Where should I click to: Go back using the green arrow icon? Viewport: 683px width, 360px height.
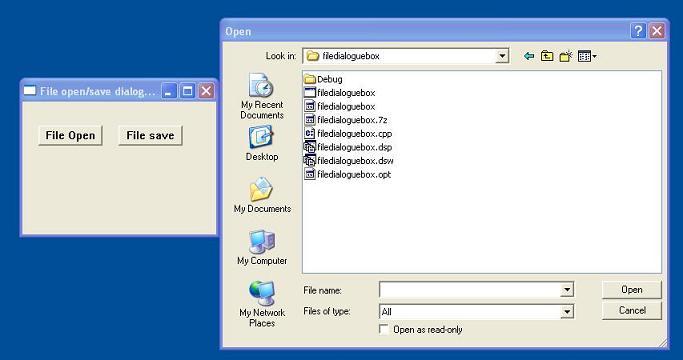pos(529,56)
